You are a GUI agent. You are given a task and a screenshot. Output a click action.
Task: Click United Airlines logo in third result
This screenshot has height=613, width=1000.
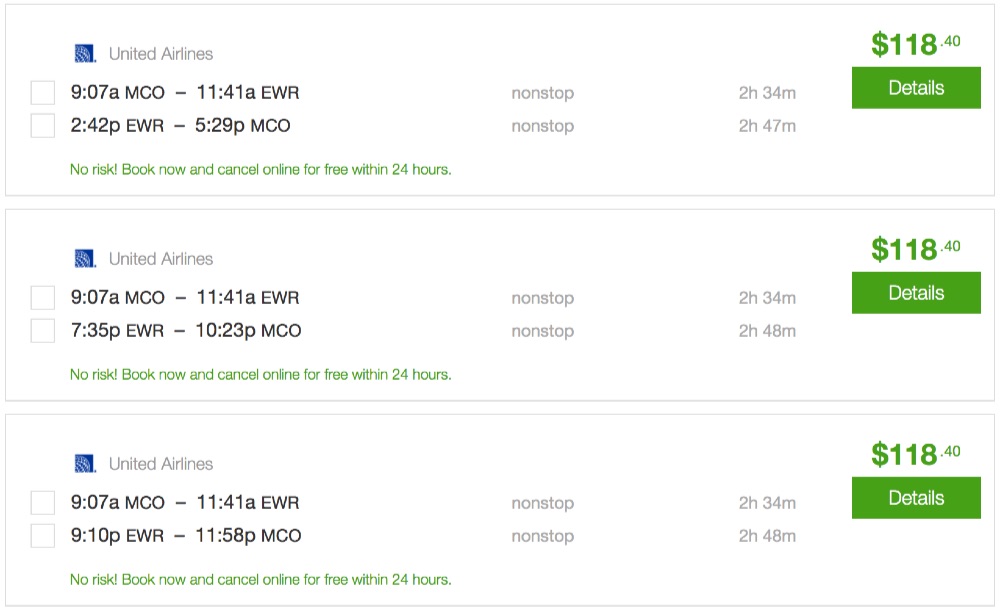pos(85,464)
